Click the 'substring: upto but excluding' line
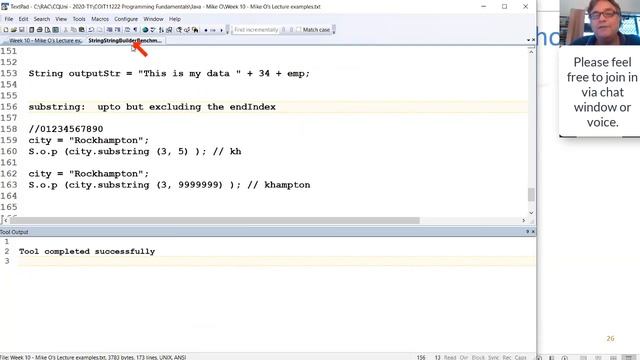640x360 pixels. 152,107
